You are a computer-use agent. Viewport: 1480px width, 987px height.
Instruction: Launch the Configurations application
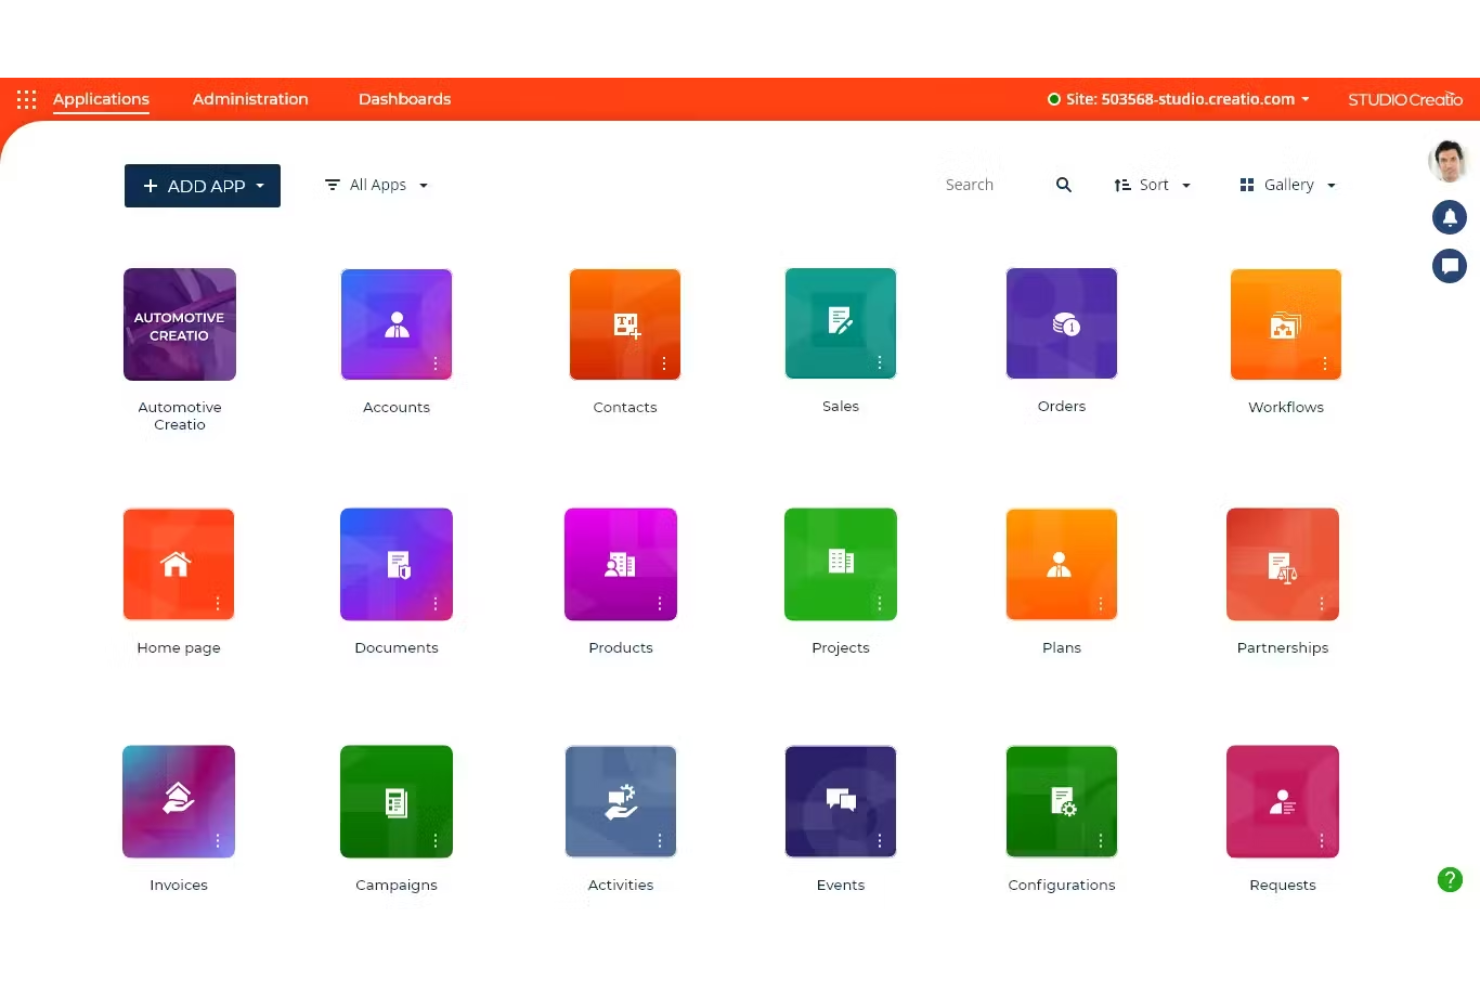tap(1061, 801)
